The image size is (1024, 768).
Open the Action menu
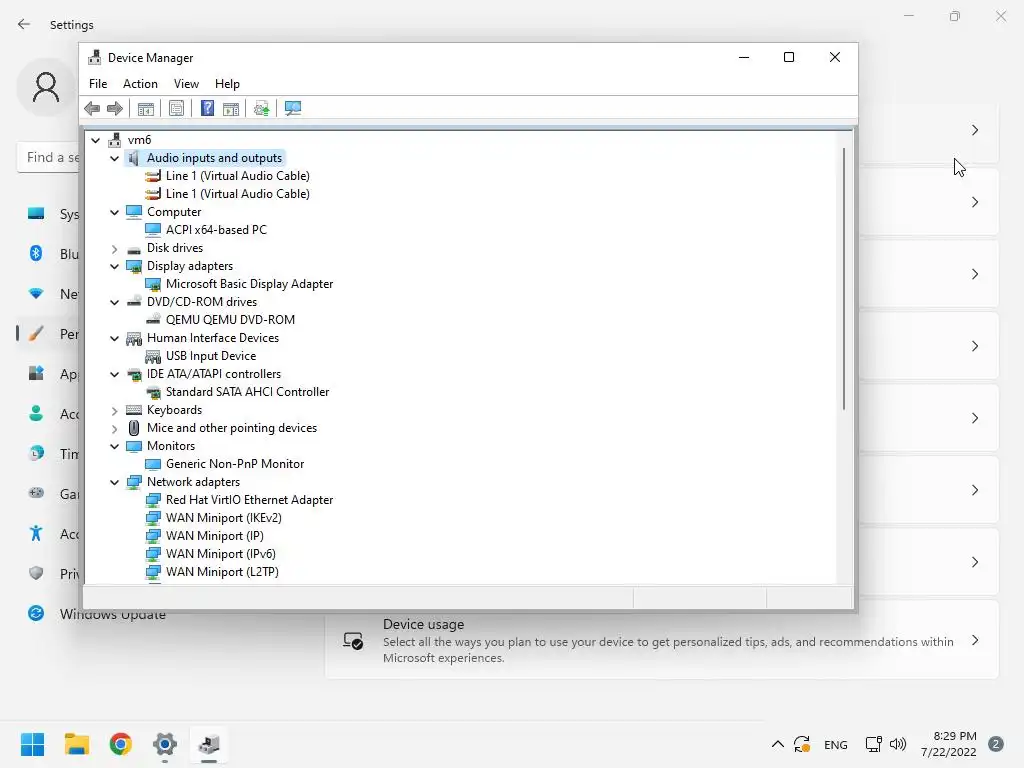[x=140, y=84]
